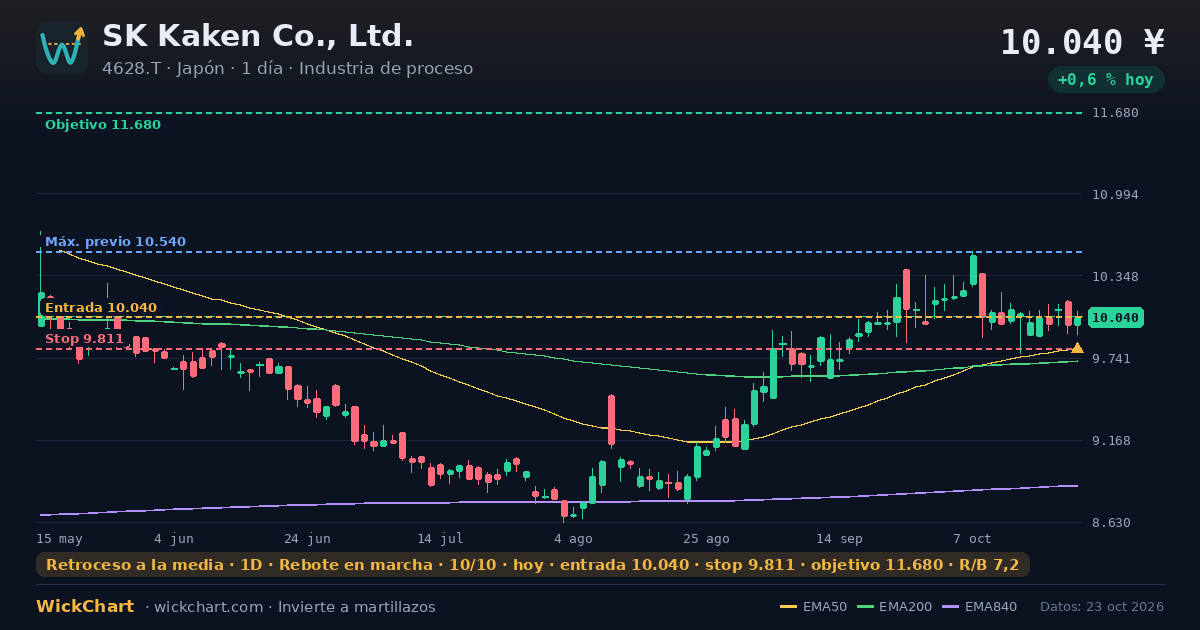This screenshot has width=1200, height=630.
Task: Click the Entrada 10.040 level label
Action: pyautogui.click(x=101, y=308)
